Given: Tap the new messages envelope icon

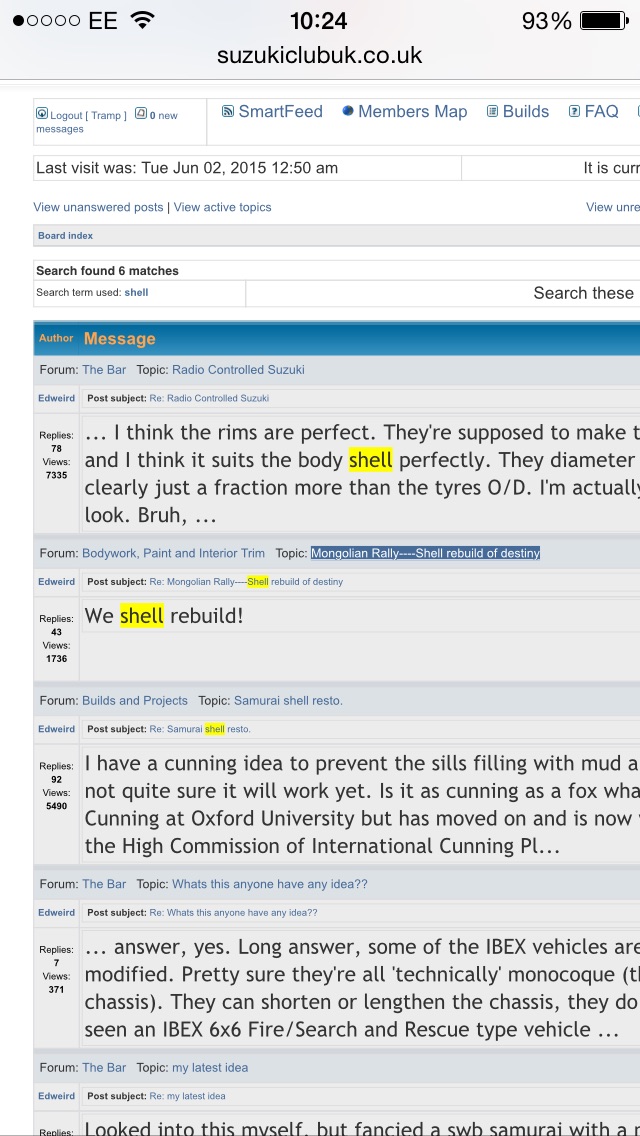Looking at the screenshot, I should pos(141,114).
